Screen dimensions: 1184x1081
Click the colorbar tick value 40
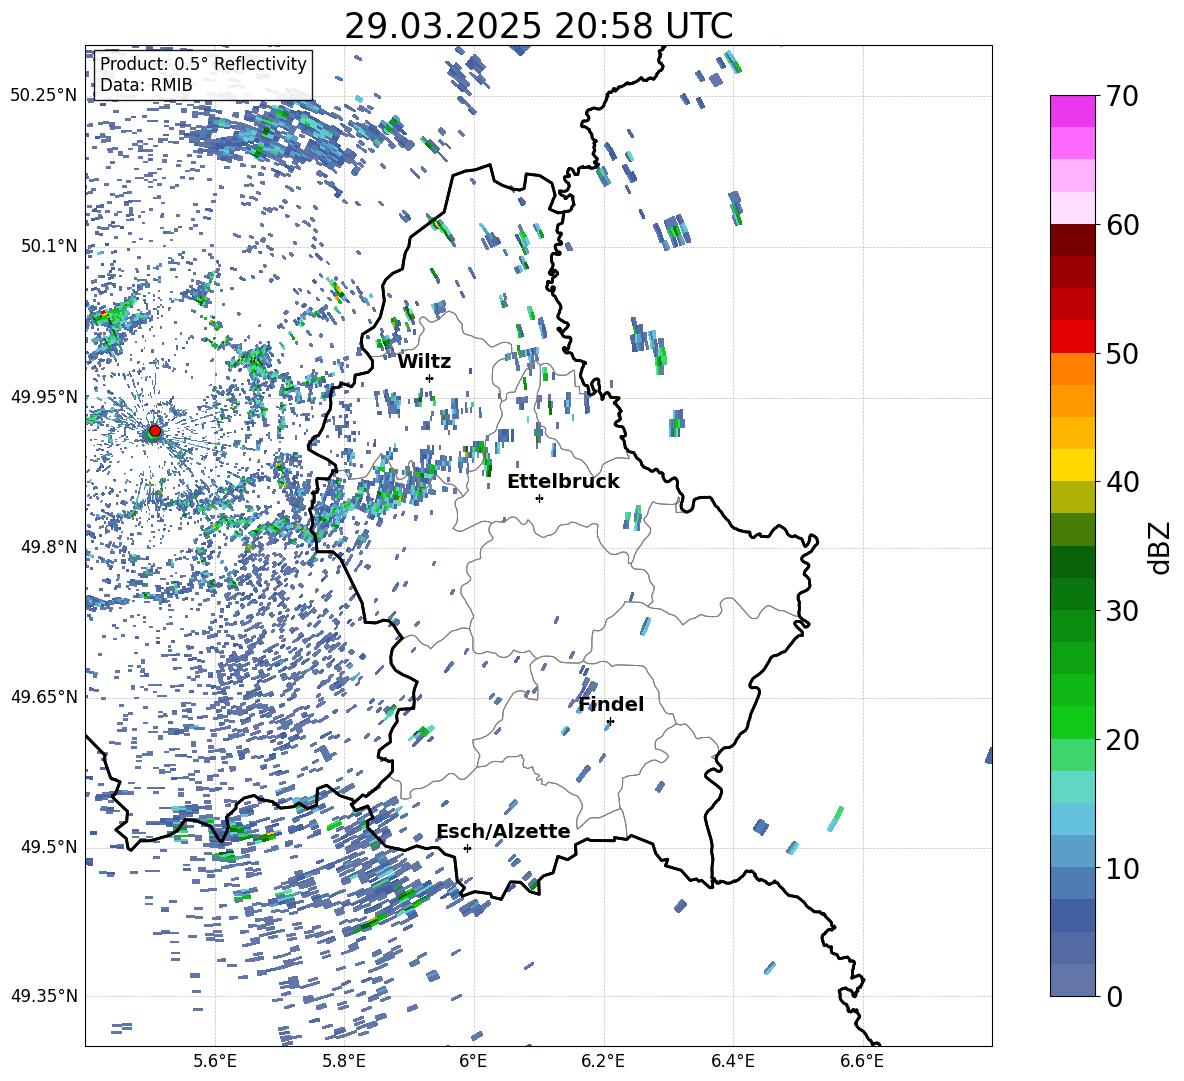point(1122,482)
